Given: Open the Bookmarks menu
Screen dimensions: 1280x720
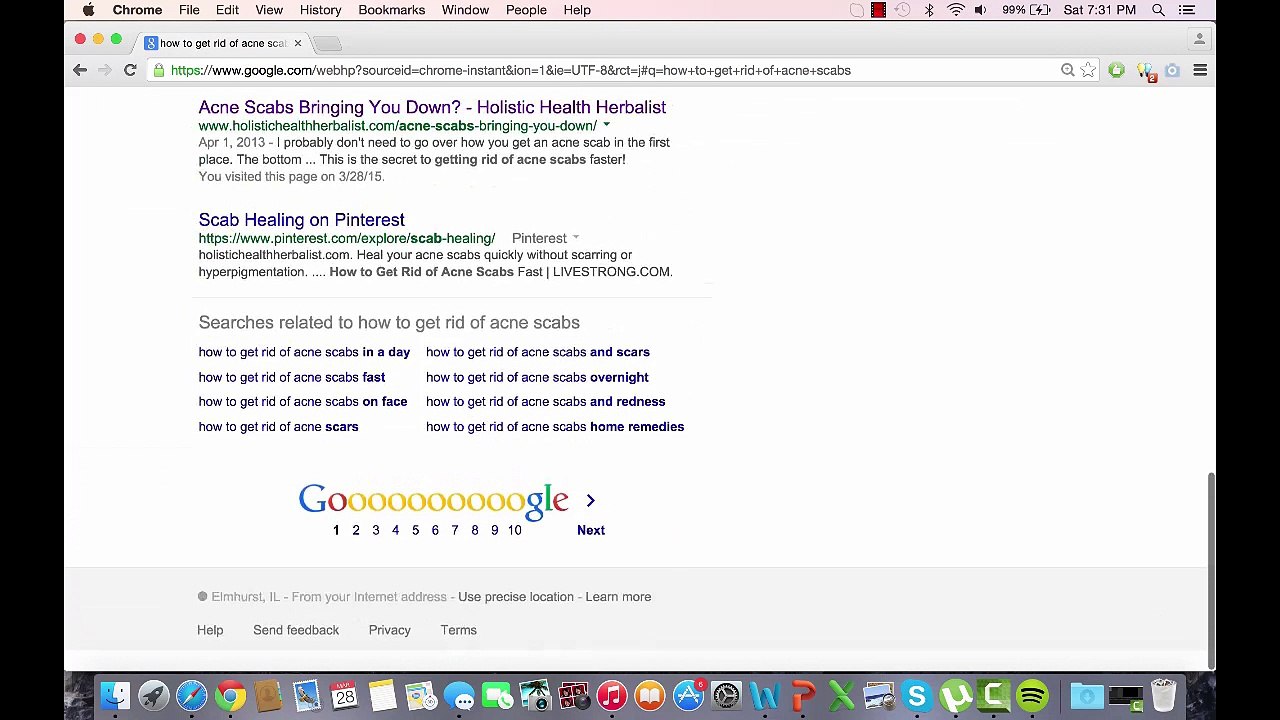Looking at the screenshot, I should coord(392,10).
